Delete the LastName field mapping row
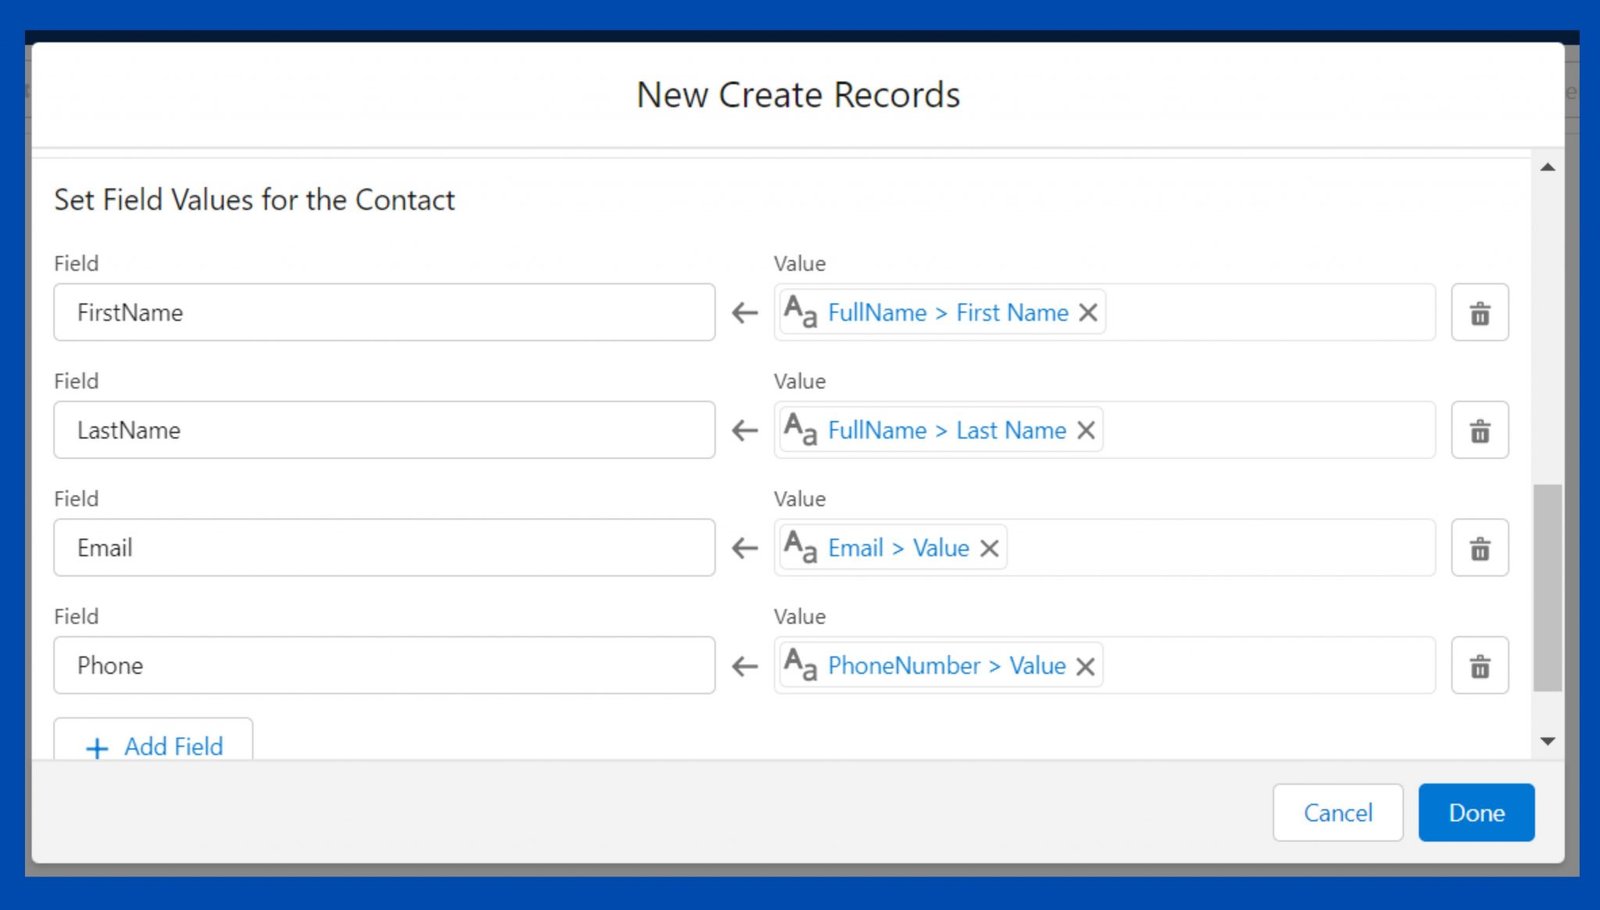Viewport: 1600px width, 910px height. point(1480,430)
